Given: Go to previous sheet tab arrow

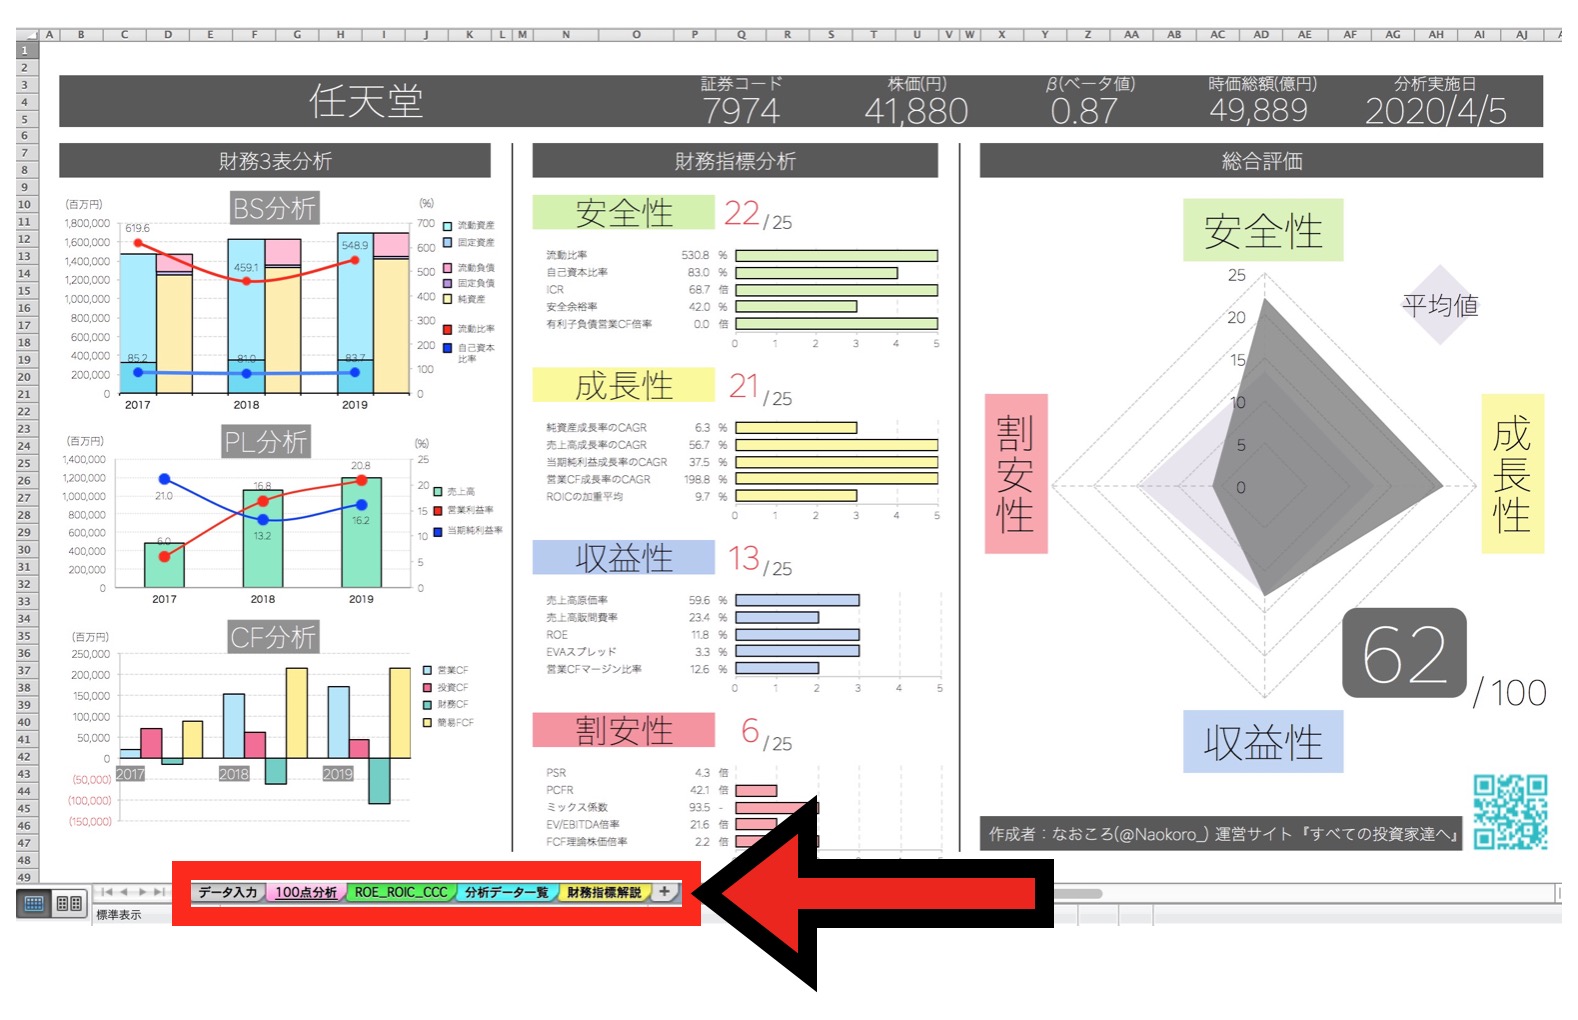Looking at the screenshot, I should click(125, 891).
